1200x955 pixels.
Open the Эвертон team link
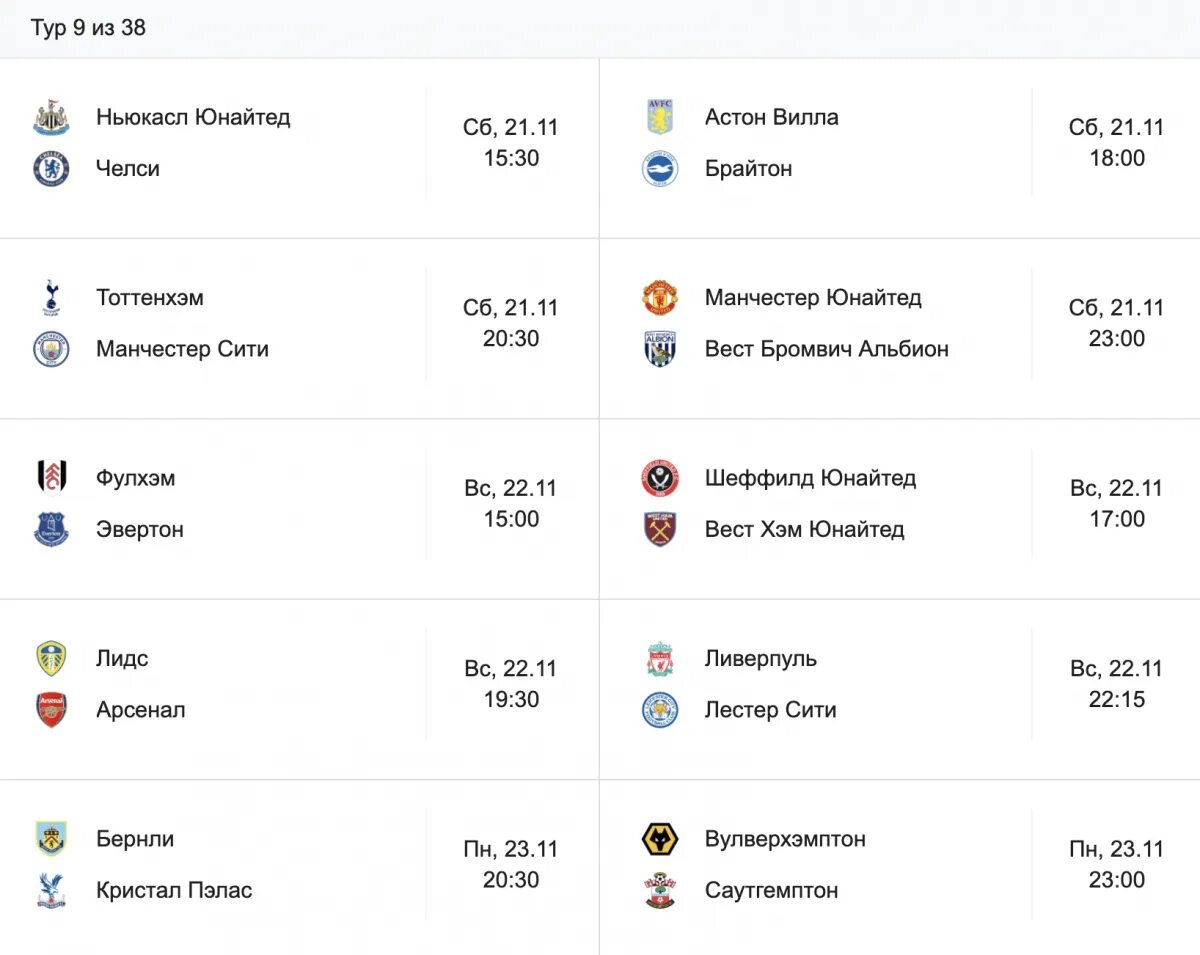pos(140,530)
